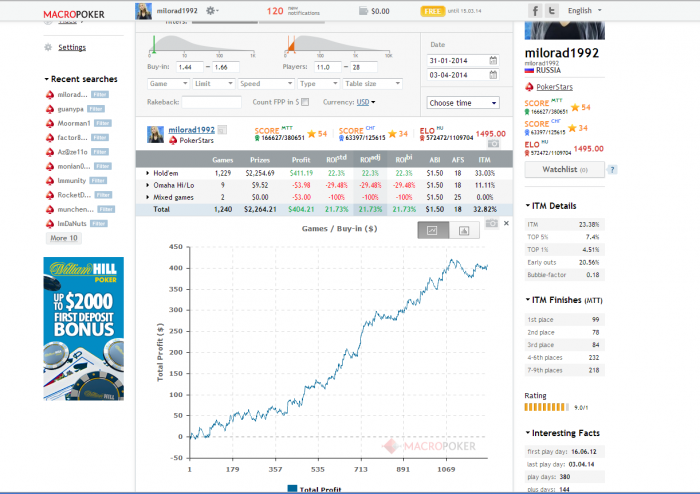Click the More 10 button
700x494 pixels.
click(x=64, y=238)
